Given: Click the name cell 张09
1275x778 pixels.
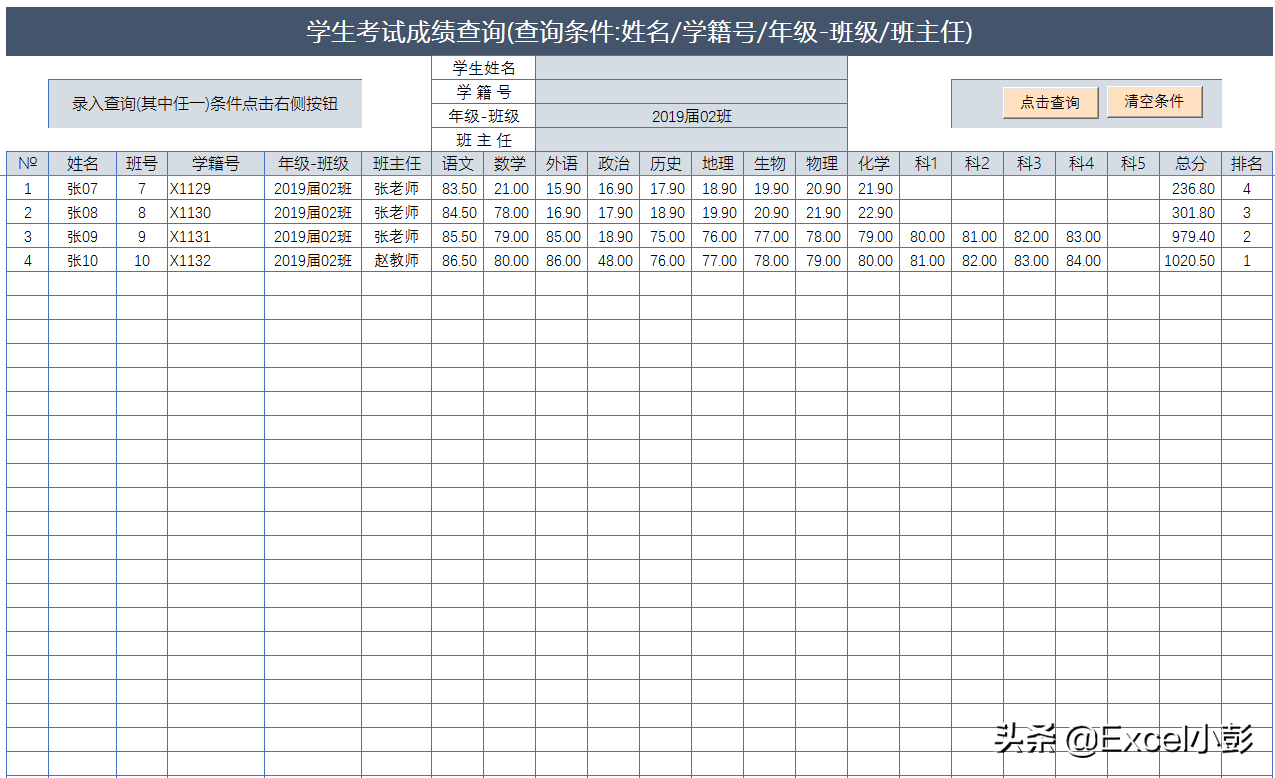Looking at the screenshot, I should [x=83, y=237].
